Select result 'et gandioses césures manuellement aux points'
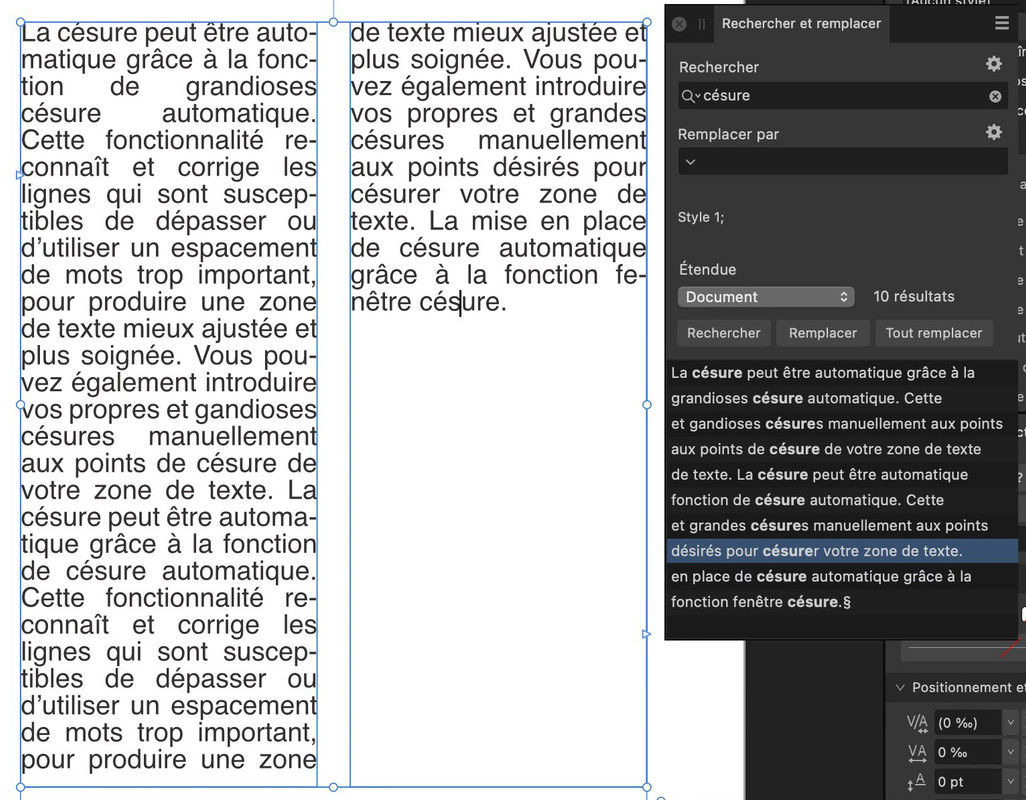 (x=841, y=424)
